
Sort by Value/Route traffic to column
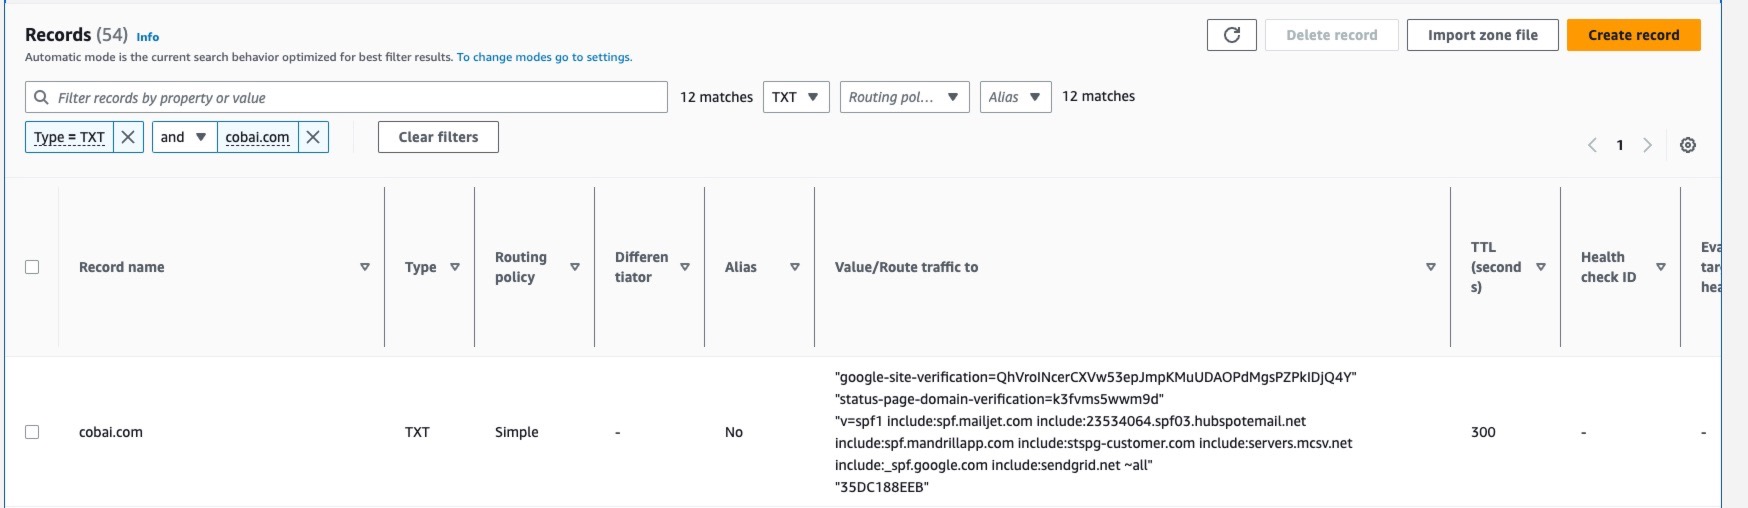point(1431,267)
